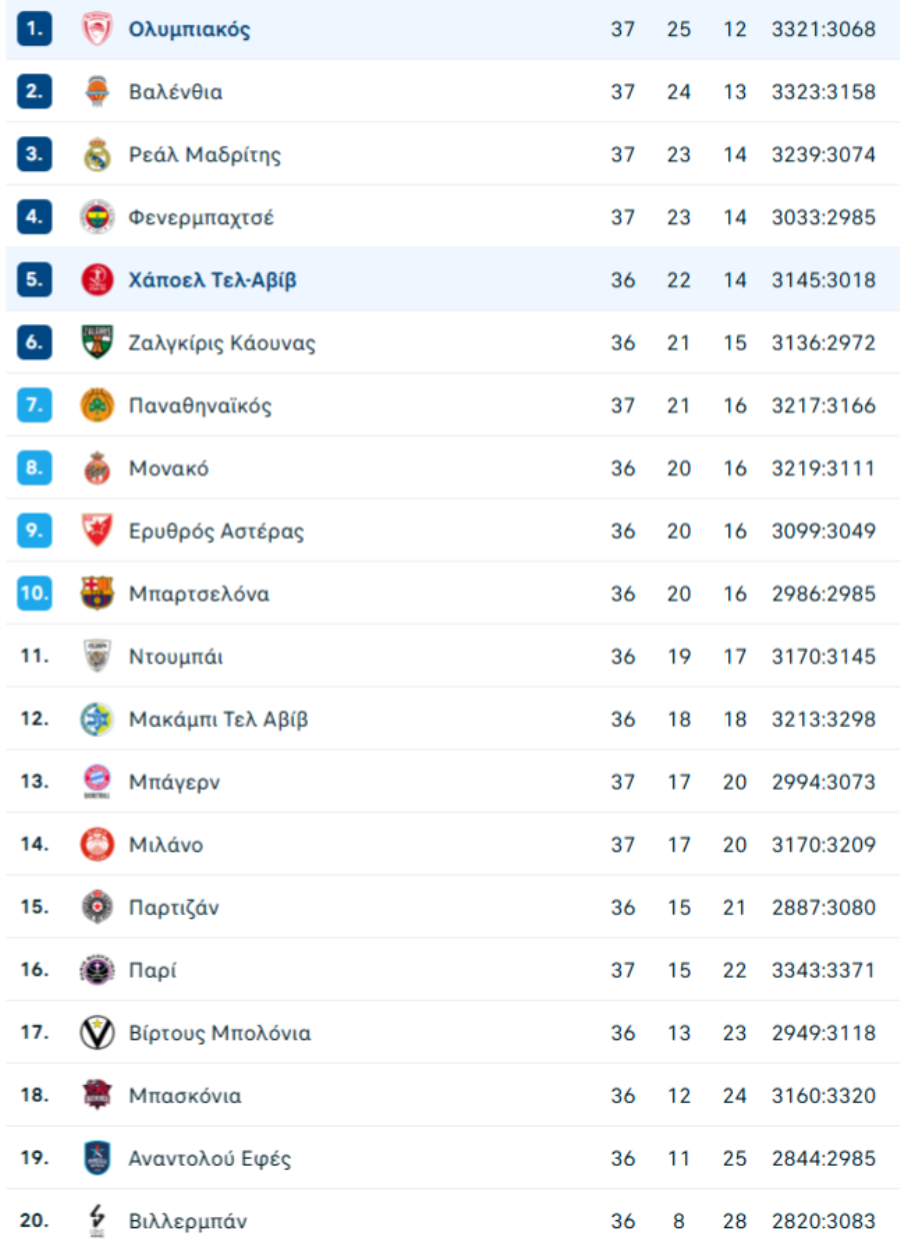The image size is (900, 1248).
Task: Click the Panathinaikos clover logo
Action: click(97, 406)
